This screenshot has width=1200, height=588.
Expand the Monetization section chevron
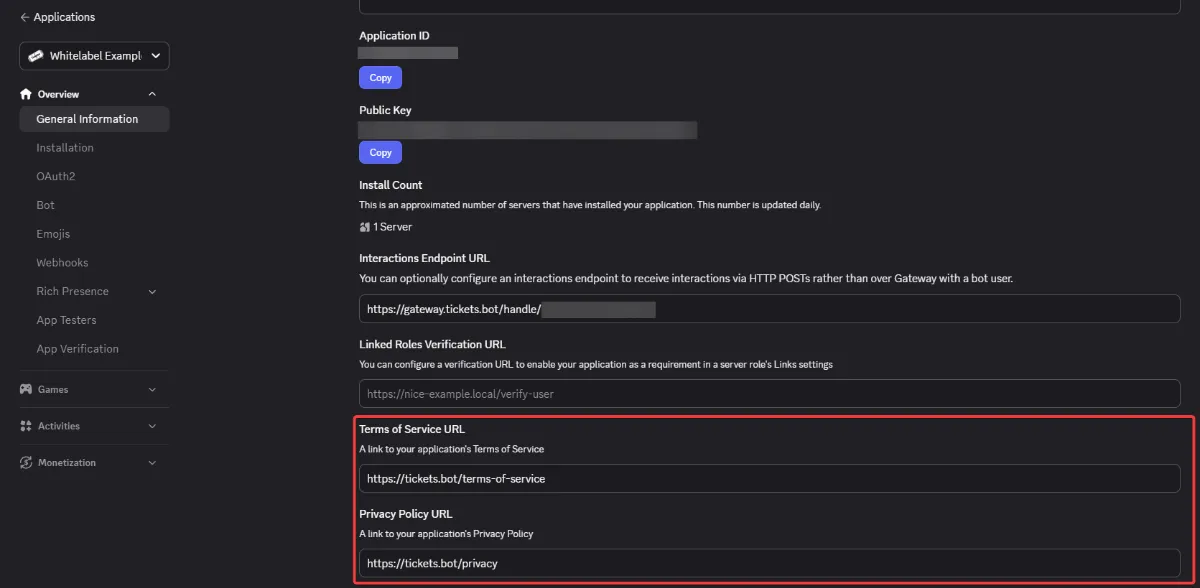152,463
